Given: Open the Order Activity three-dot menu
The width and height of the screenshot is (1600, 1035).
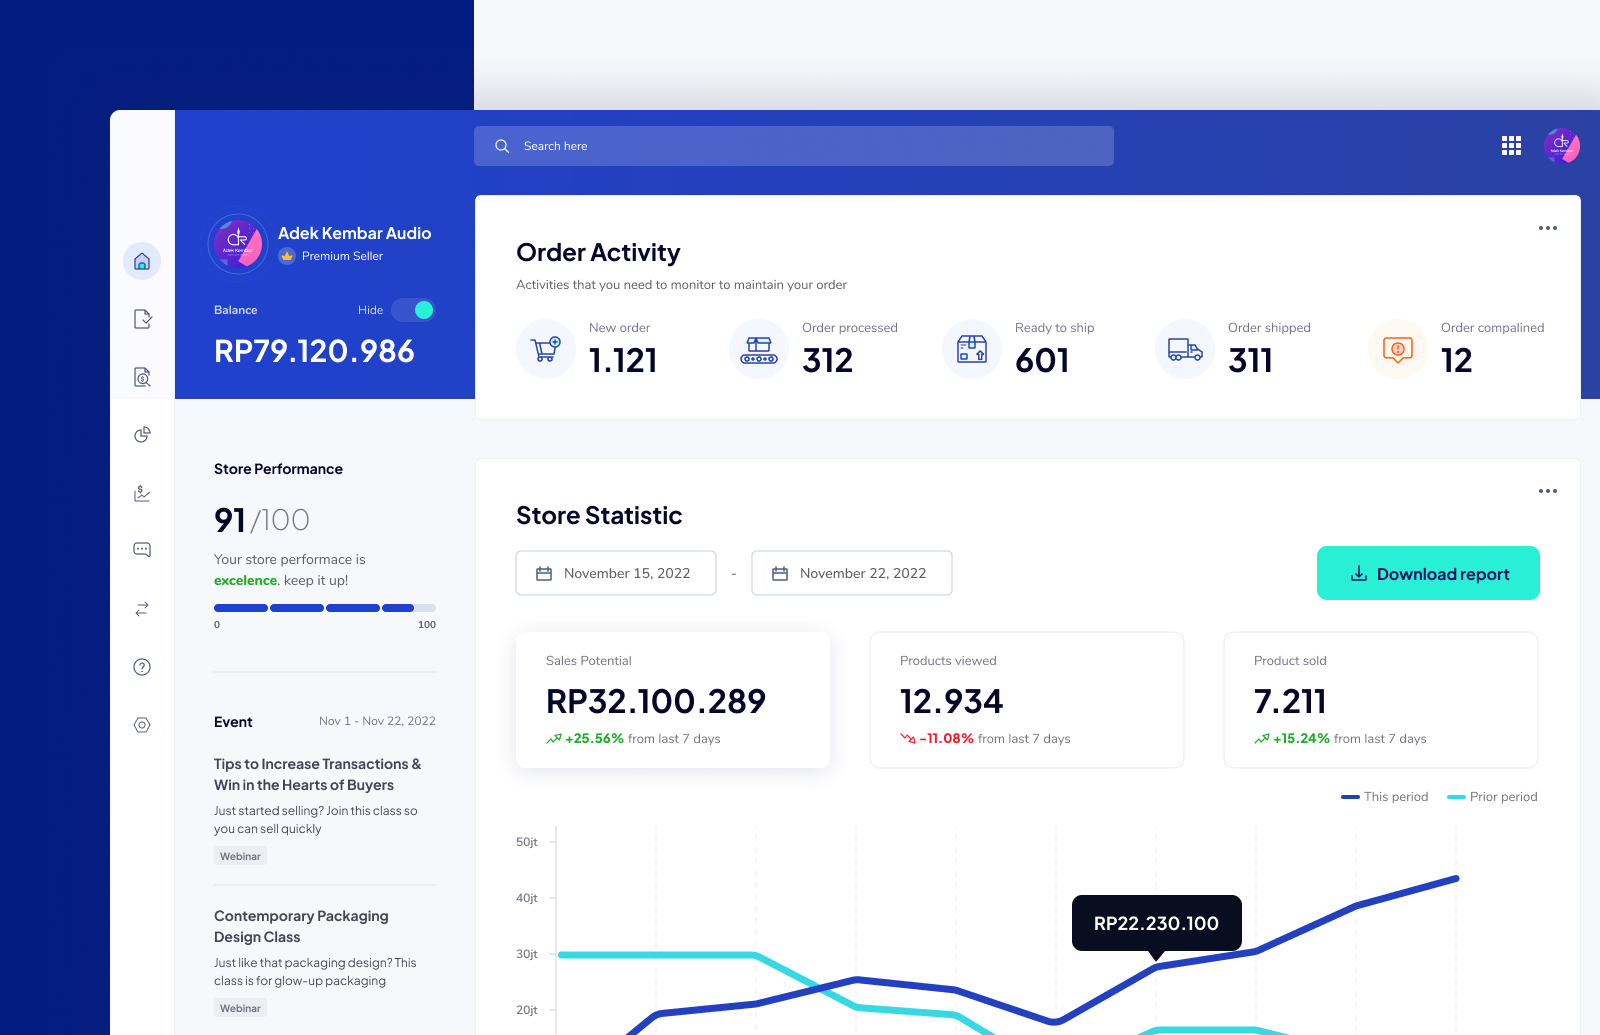Looking at the screenshot, I should point(1547,228).
